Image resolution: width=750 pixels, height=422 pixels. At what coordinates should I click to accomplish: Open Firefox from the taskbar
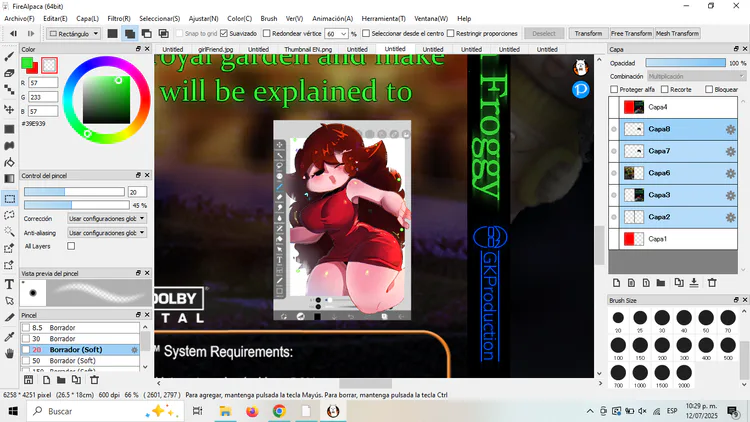(x=252, y=411)
